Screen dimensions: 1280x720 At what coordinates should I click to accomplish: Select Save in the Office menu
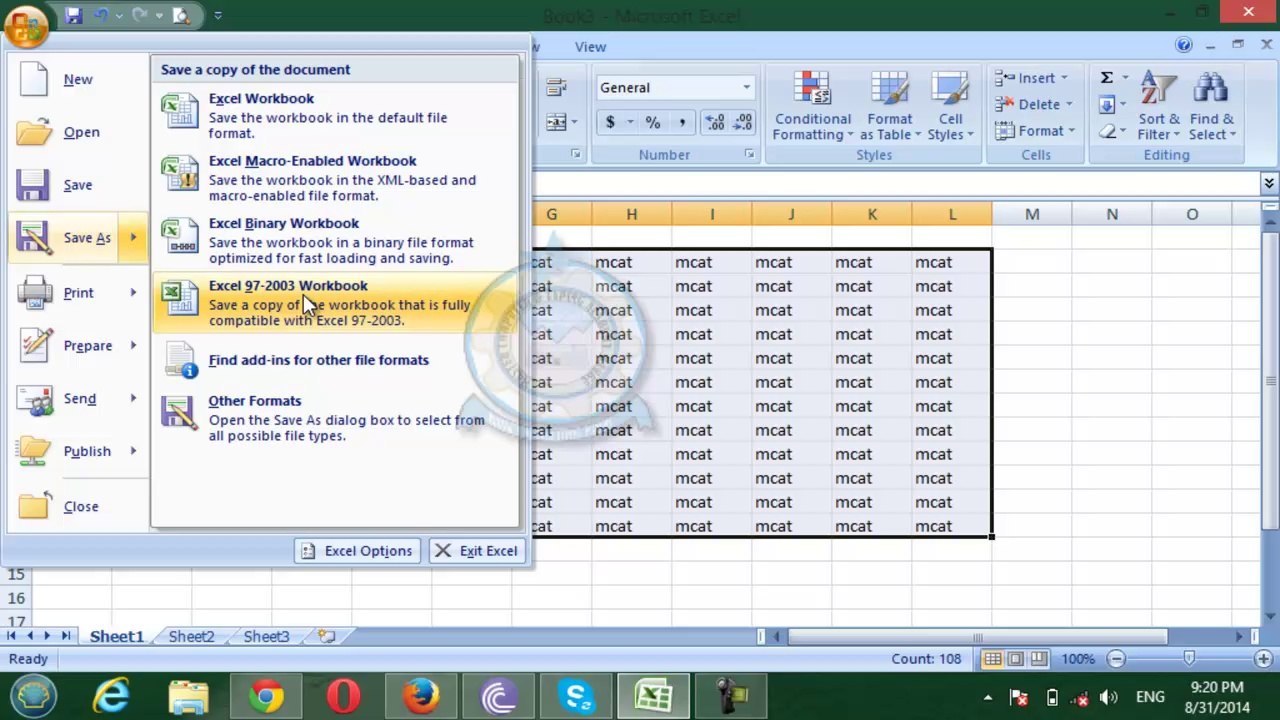point(76,185)
